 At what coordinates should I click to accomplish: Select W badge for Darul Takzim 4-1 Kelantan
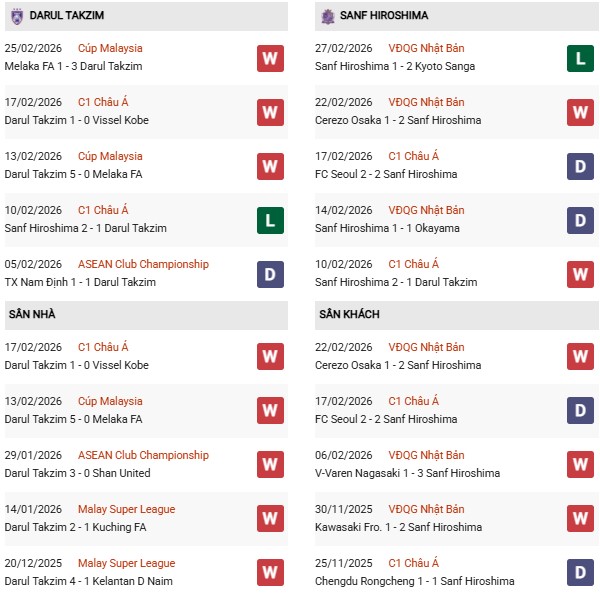270,573
